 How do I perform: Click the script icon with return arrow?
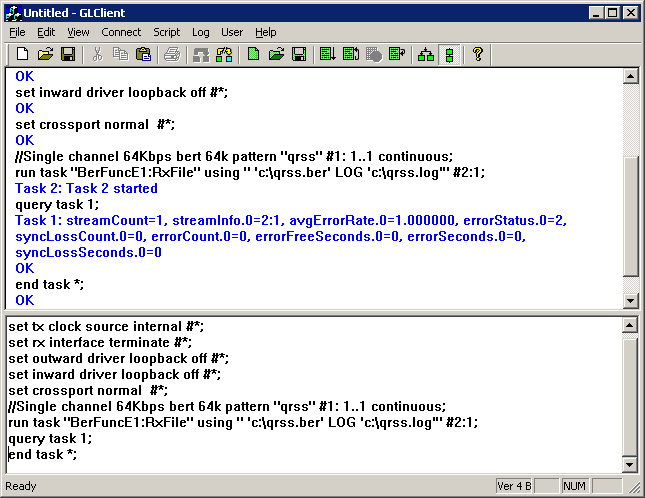pos(397,54)
